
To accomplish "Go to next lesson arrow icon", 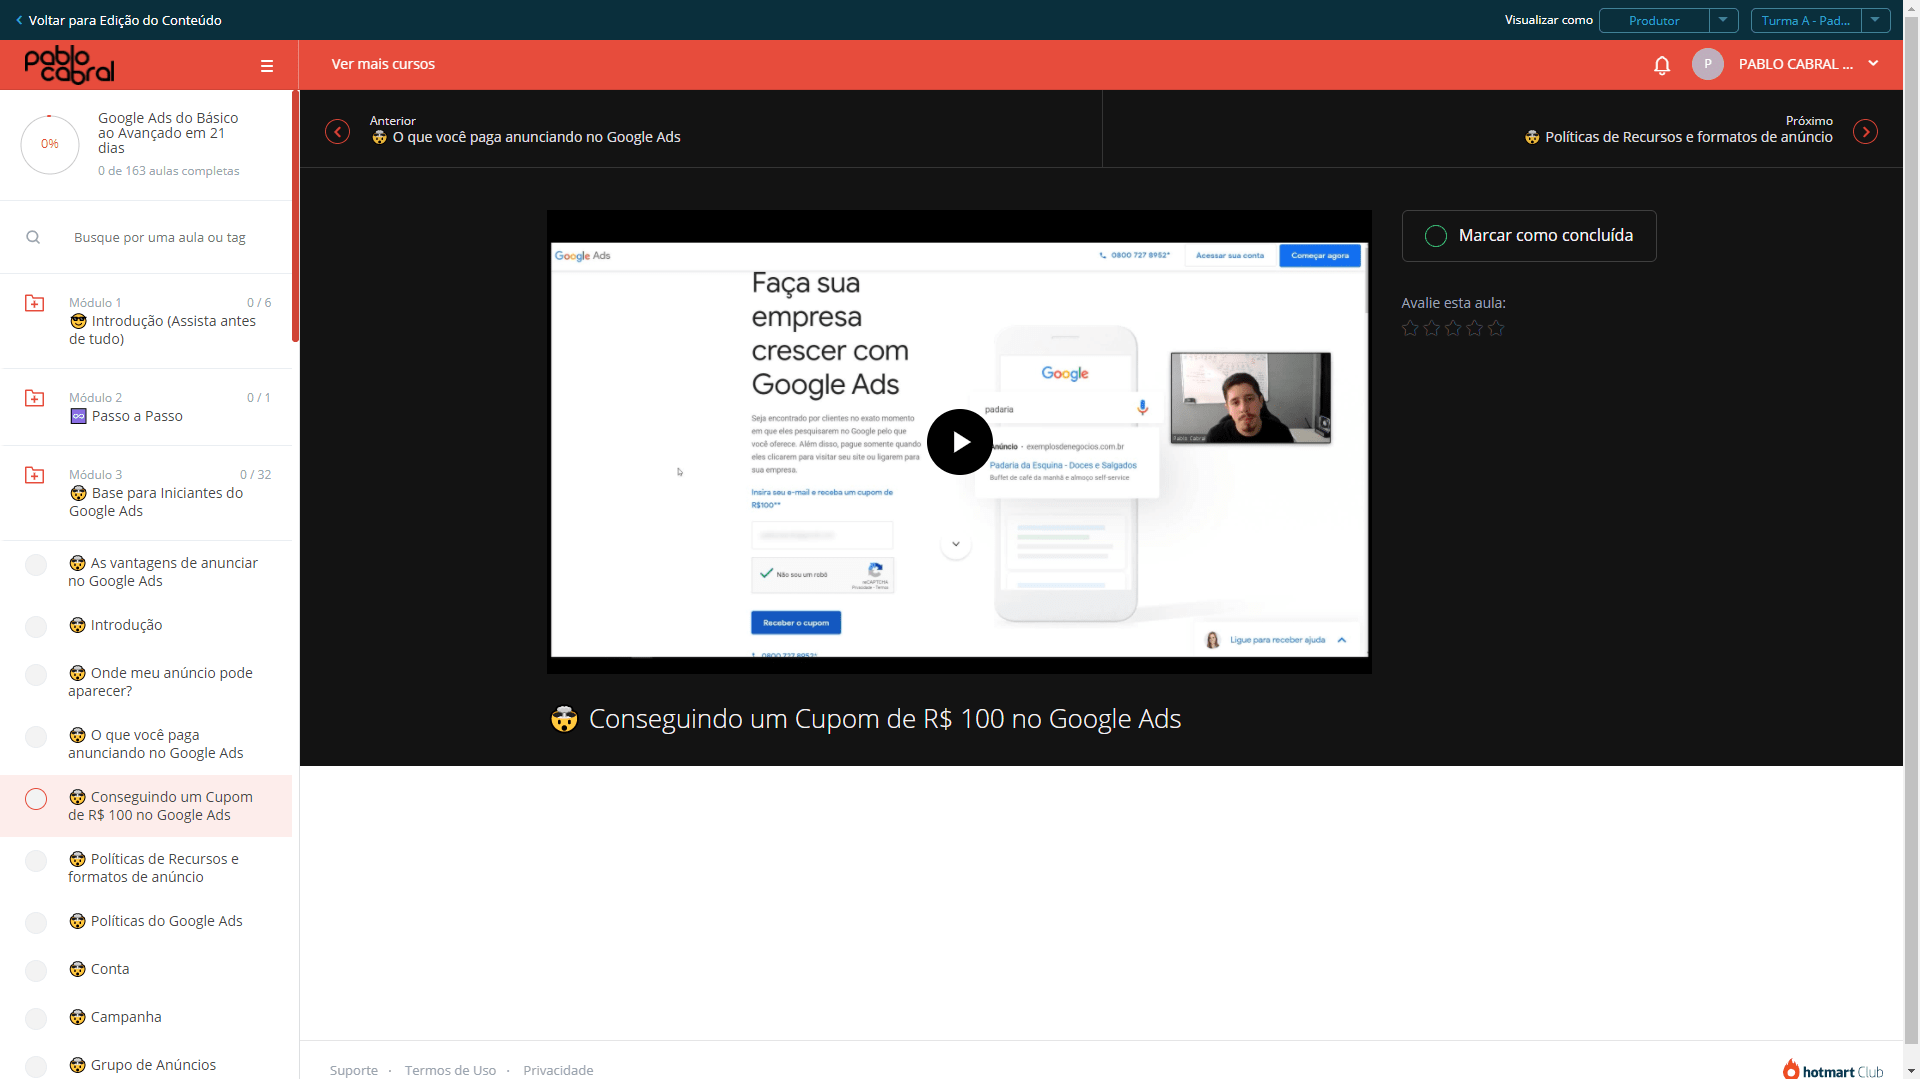I will coord(1865,132).
